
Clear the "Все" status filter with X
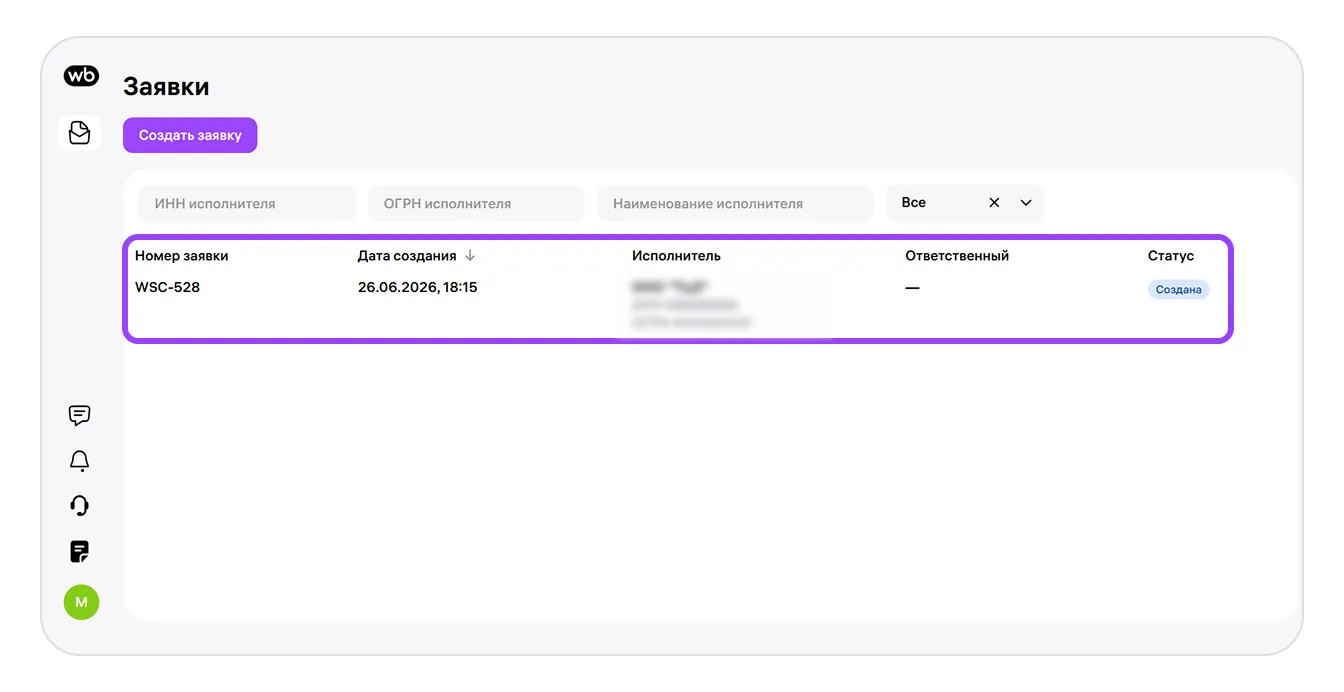(x=994, y=203)
